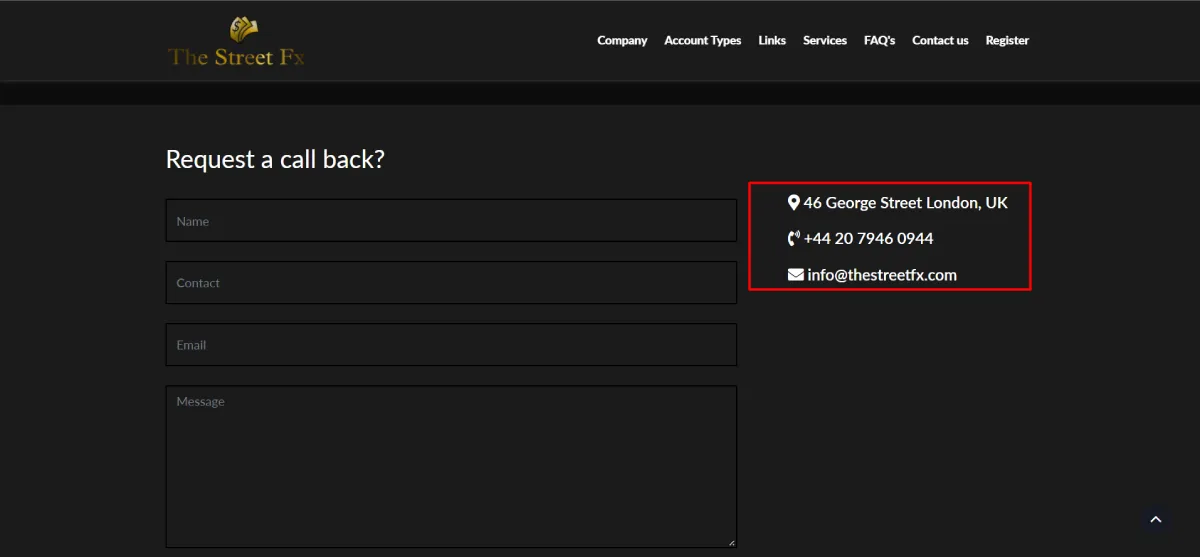This screenshot has width=1200, height=557.
Task: Go to the Register page
Action: (1007, 41)
